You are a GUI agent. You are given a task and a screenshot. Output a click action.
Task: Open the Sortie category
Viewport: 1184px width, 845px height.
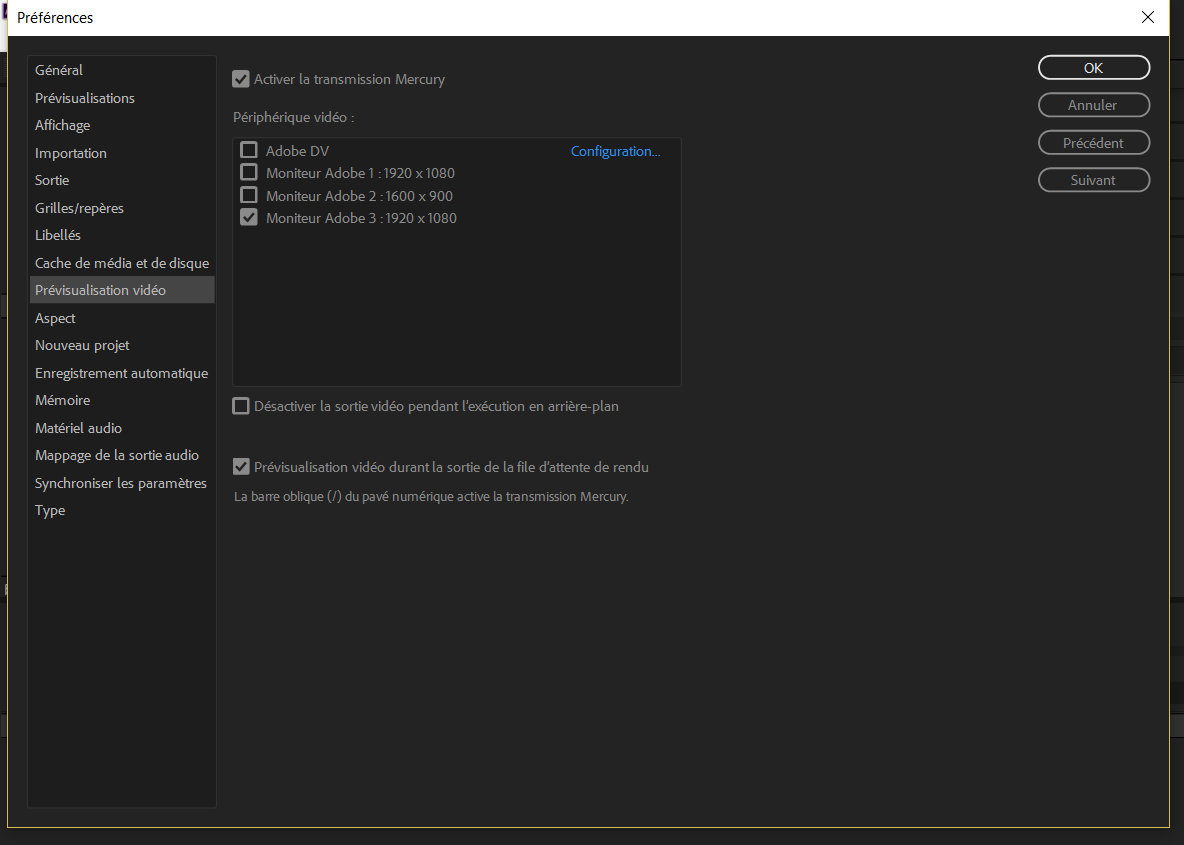point(122,180)
